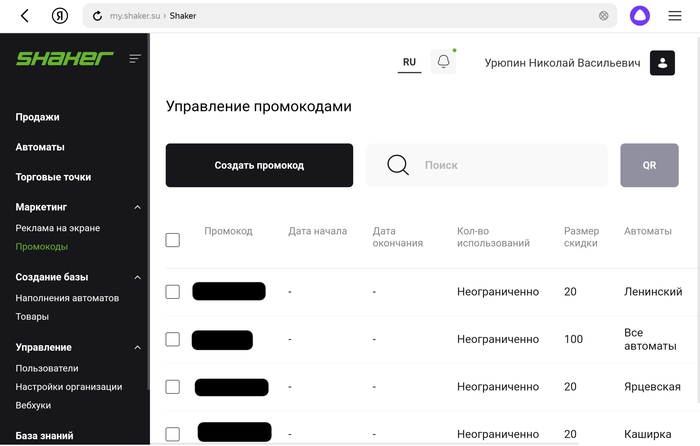Open Пользователи in the sidebar
Image resolution: width=700 pixels, height=446 pixels.
tap(47, 368)
